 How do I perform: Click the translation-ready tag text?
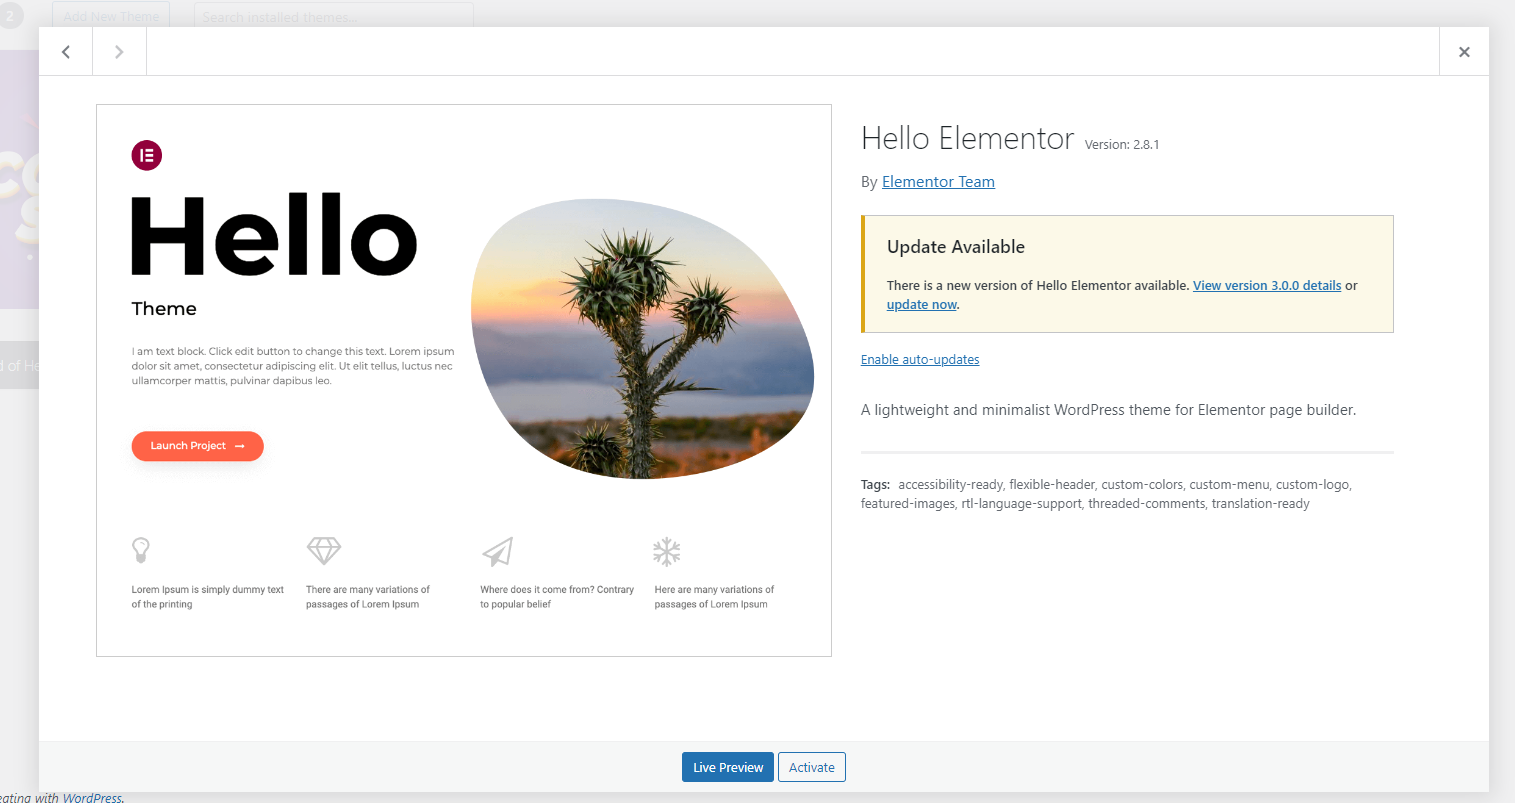(1260, 504)
